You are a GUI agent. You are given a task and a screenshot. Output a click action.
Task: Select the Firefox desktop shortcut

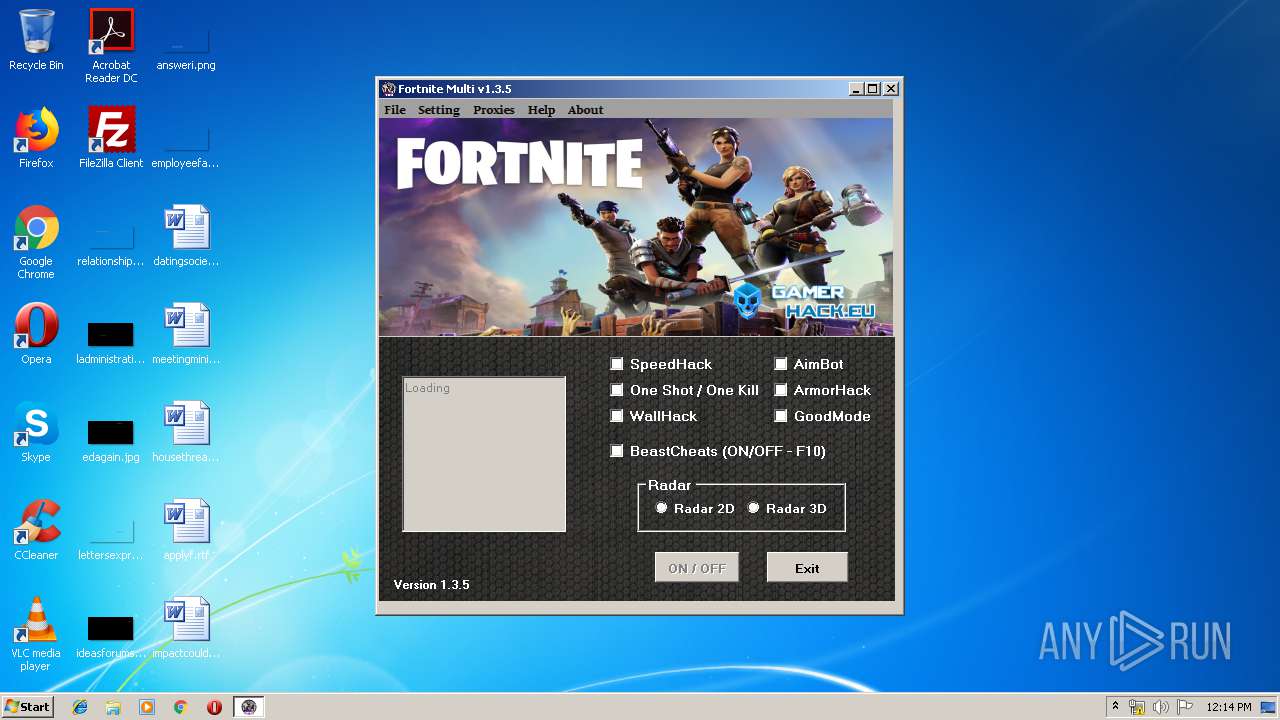[36, 138]
